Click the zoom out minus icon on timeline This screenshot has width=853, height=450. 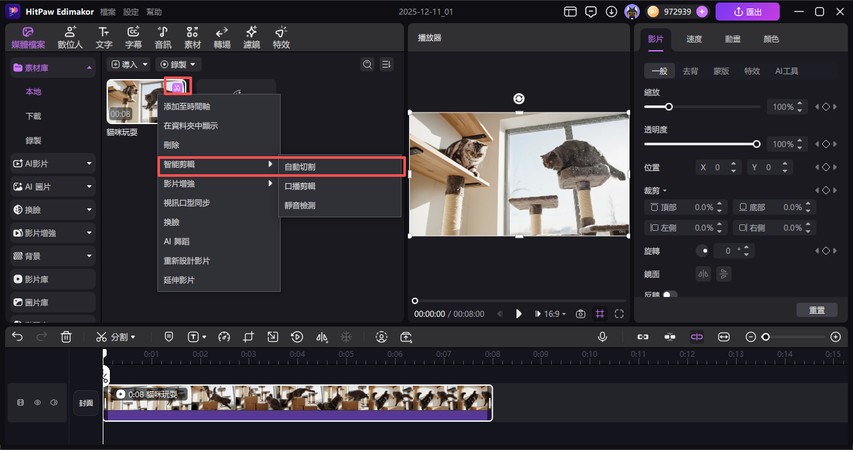(751, 337)
